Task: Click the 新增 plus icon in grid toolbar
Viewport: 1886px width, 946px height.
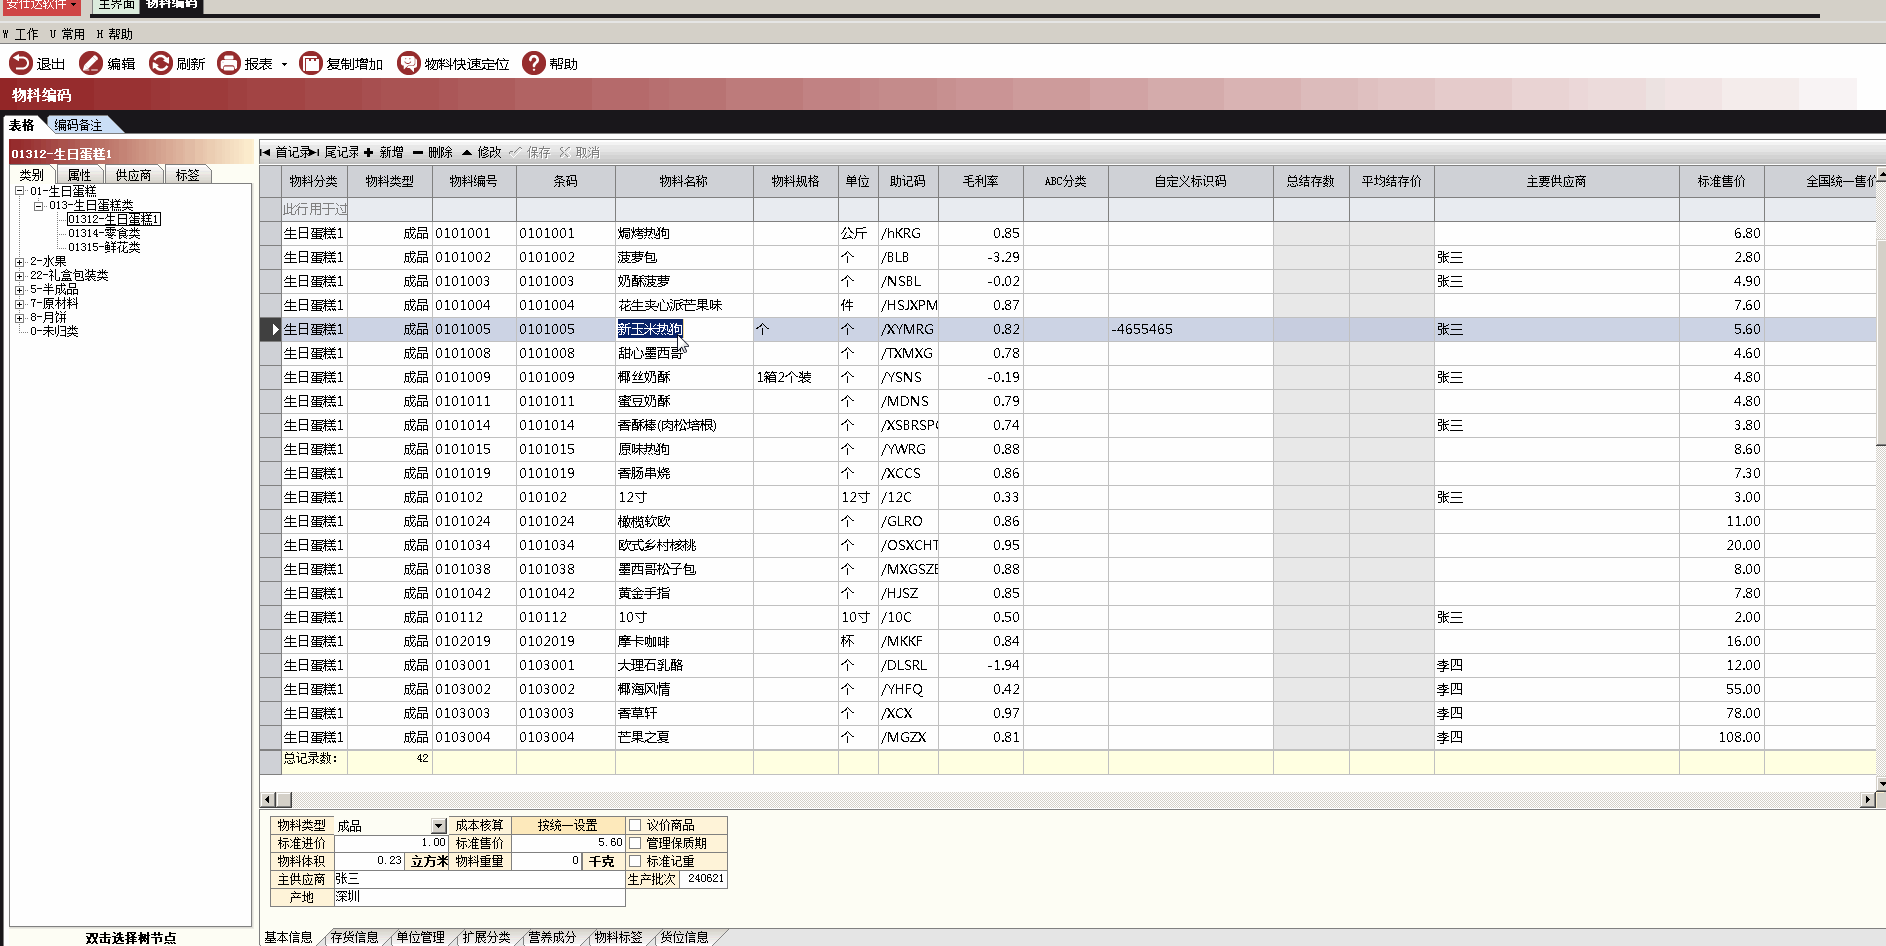Action: click(369, 152)
